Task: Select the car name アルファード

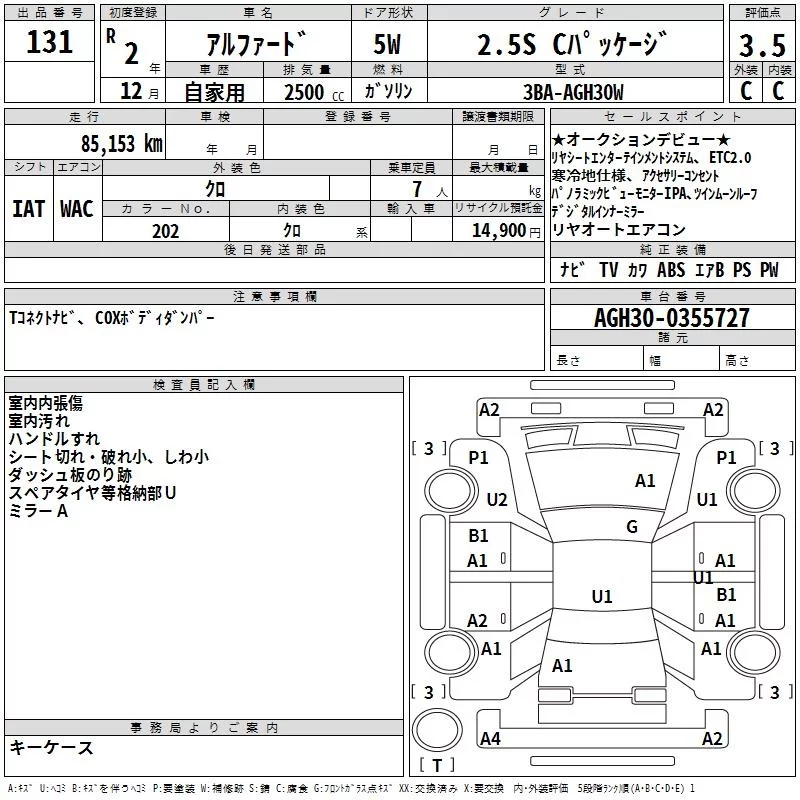Action: (x=257, y=43)
